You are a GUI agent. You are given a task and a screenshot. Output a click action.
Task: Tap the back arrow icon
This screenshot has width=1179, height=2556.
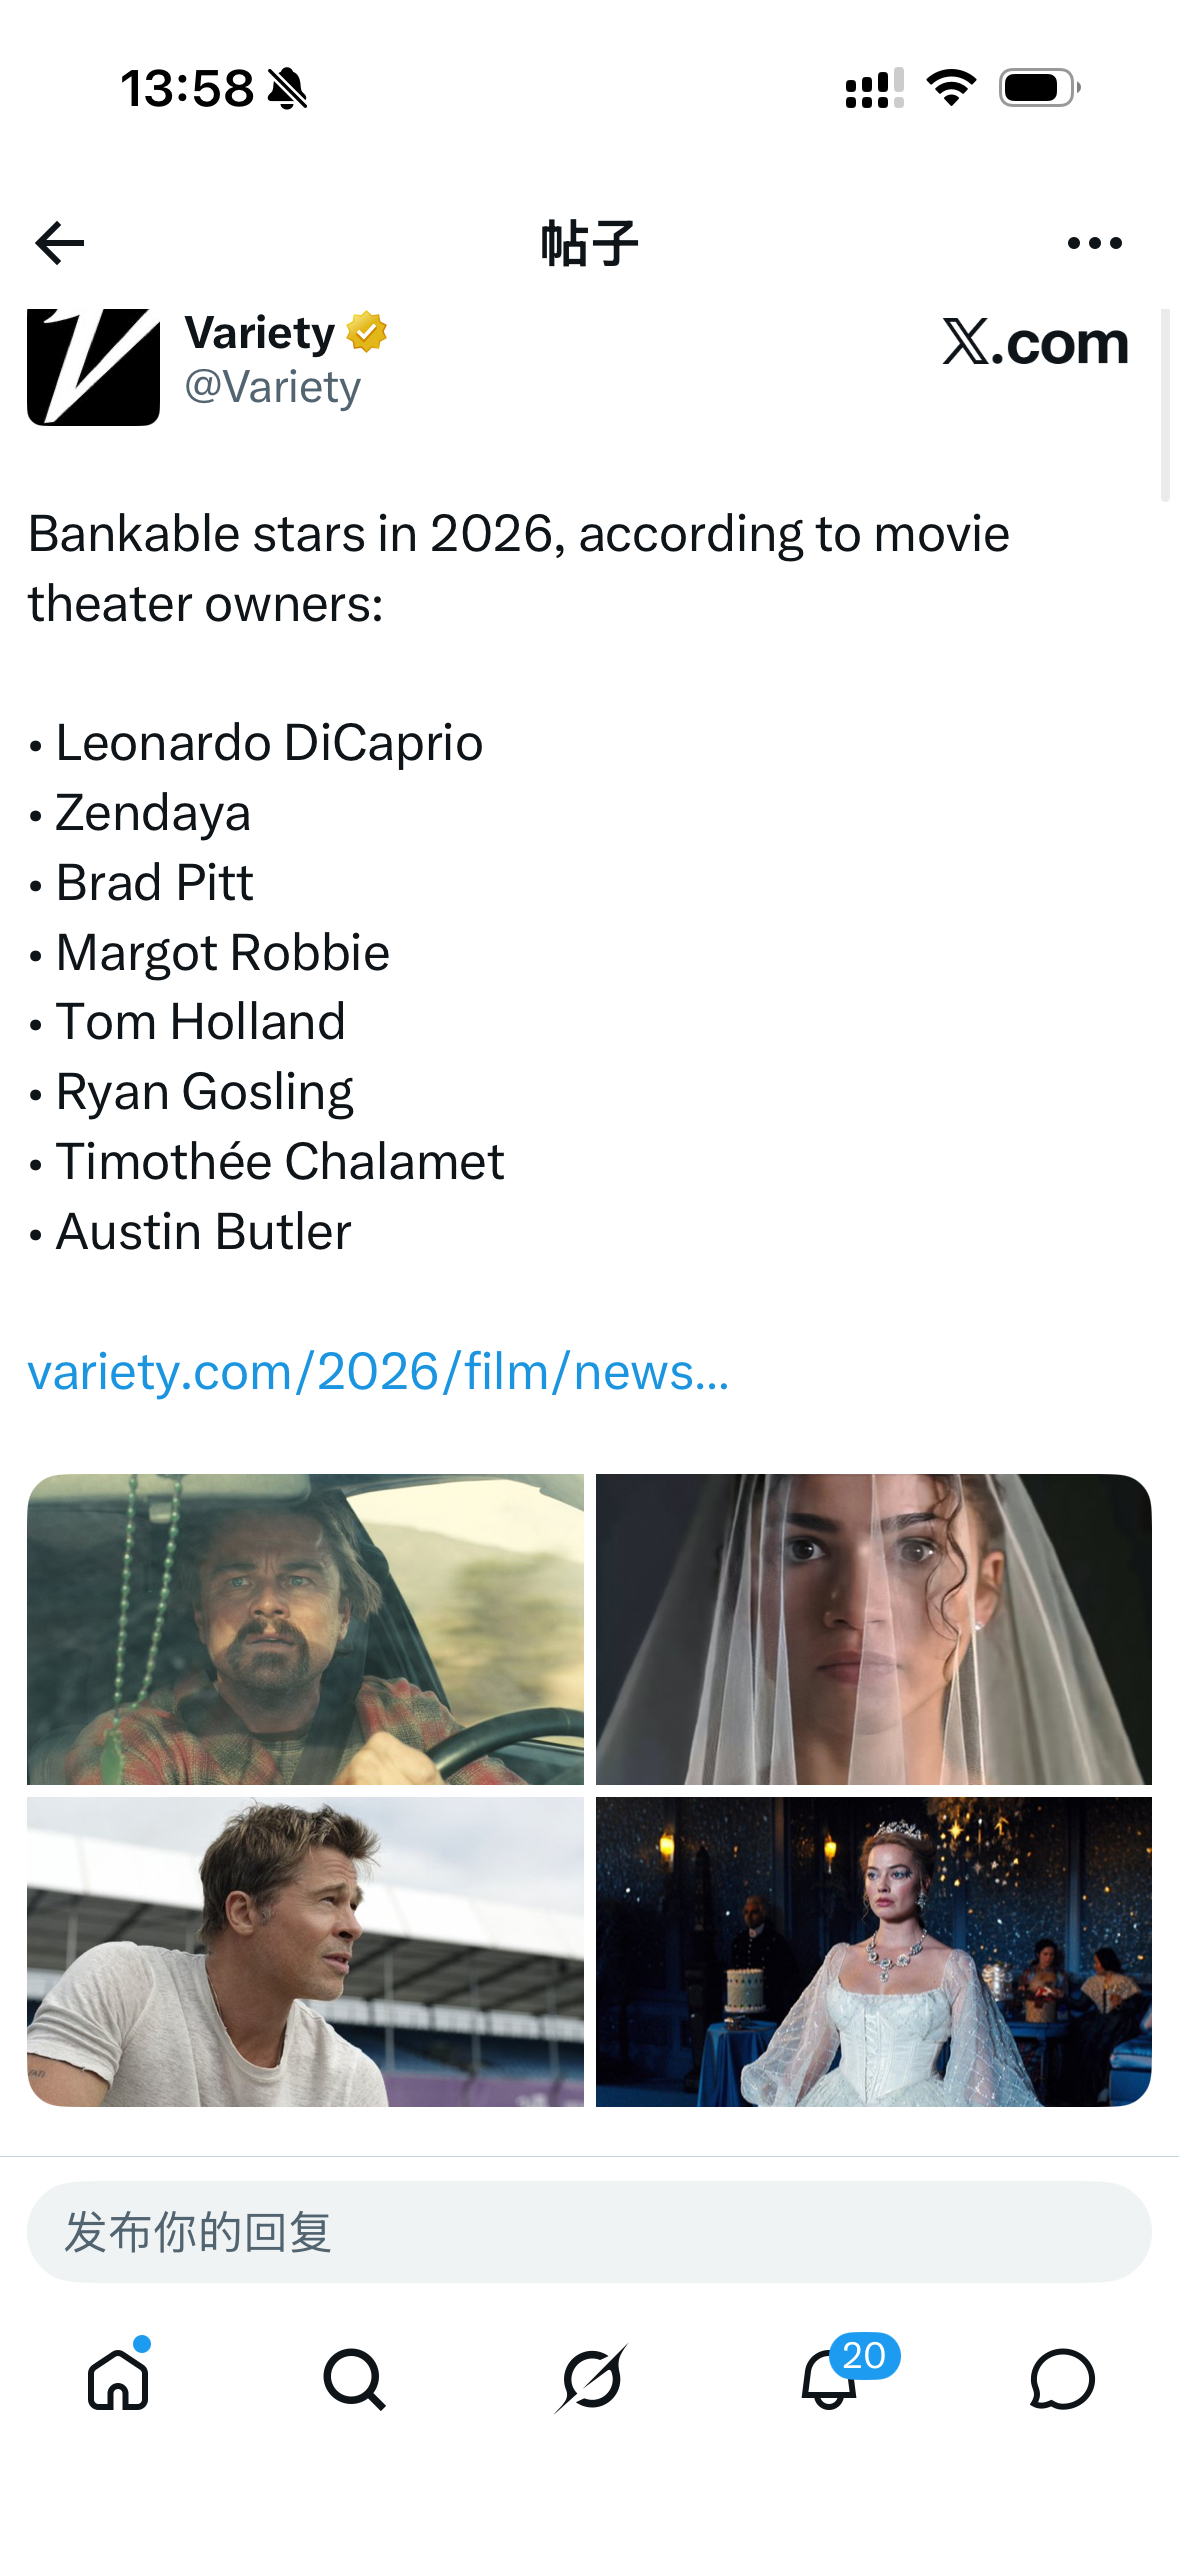[x=59, y=243]
